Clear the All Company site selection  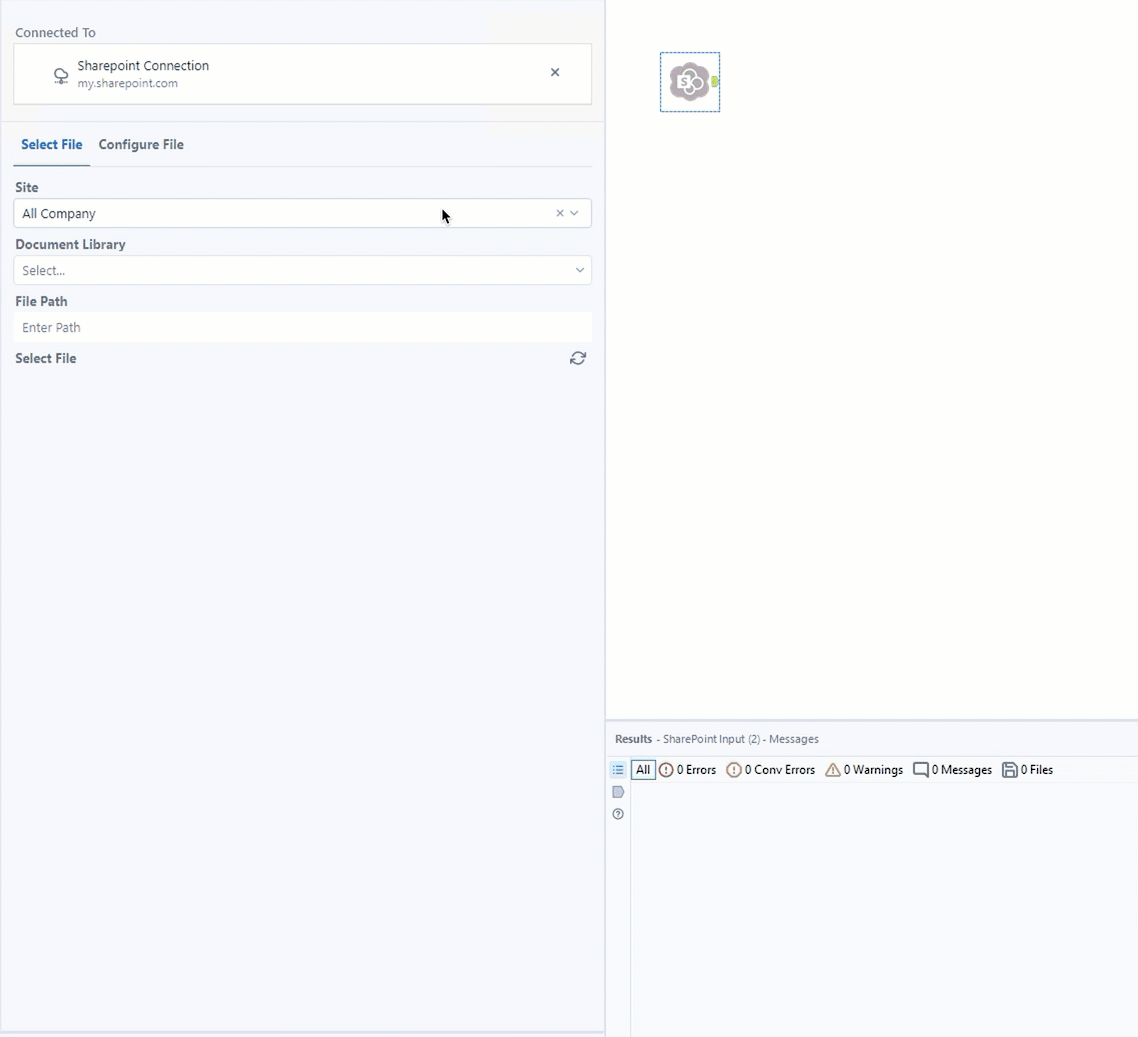coord(559,213)
